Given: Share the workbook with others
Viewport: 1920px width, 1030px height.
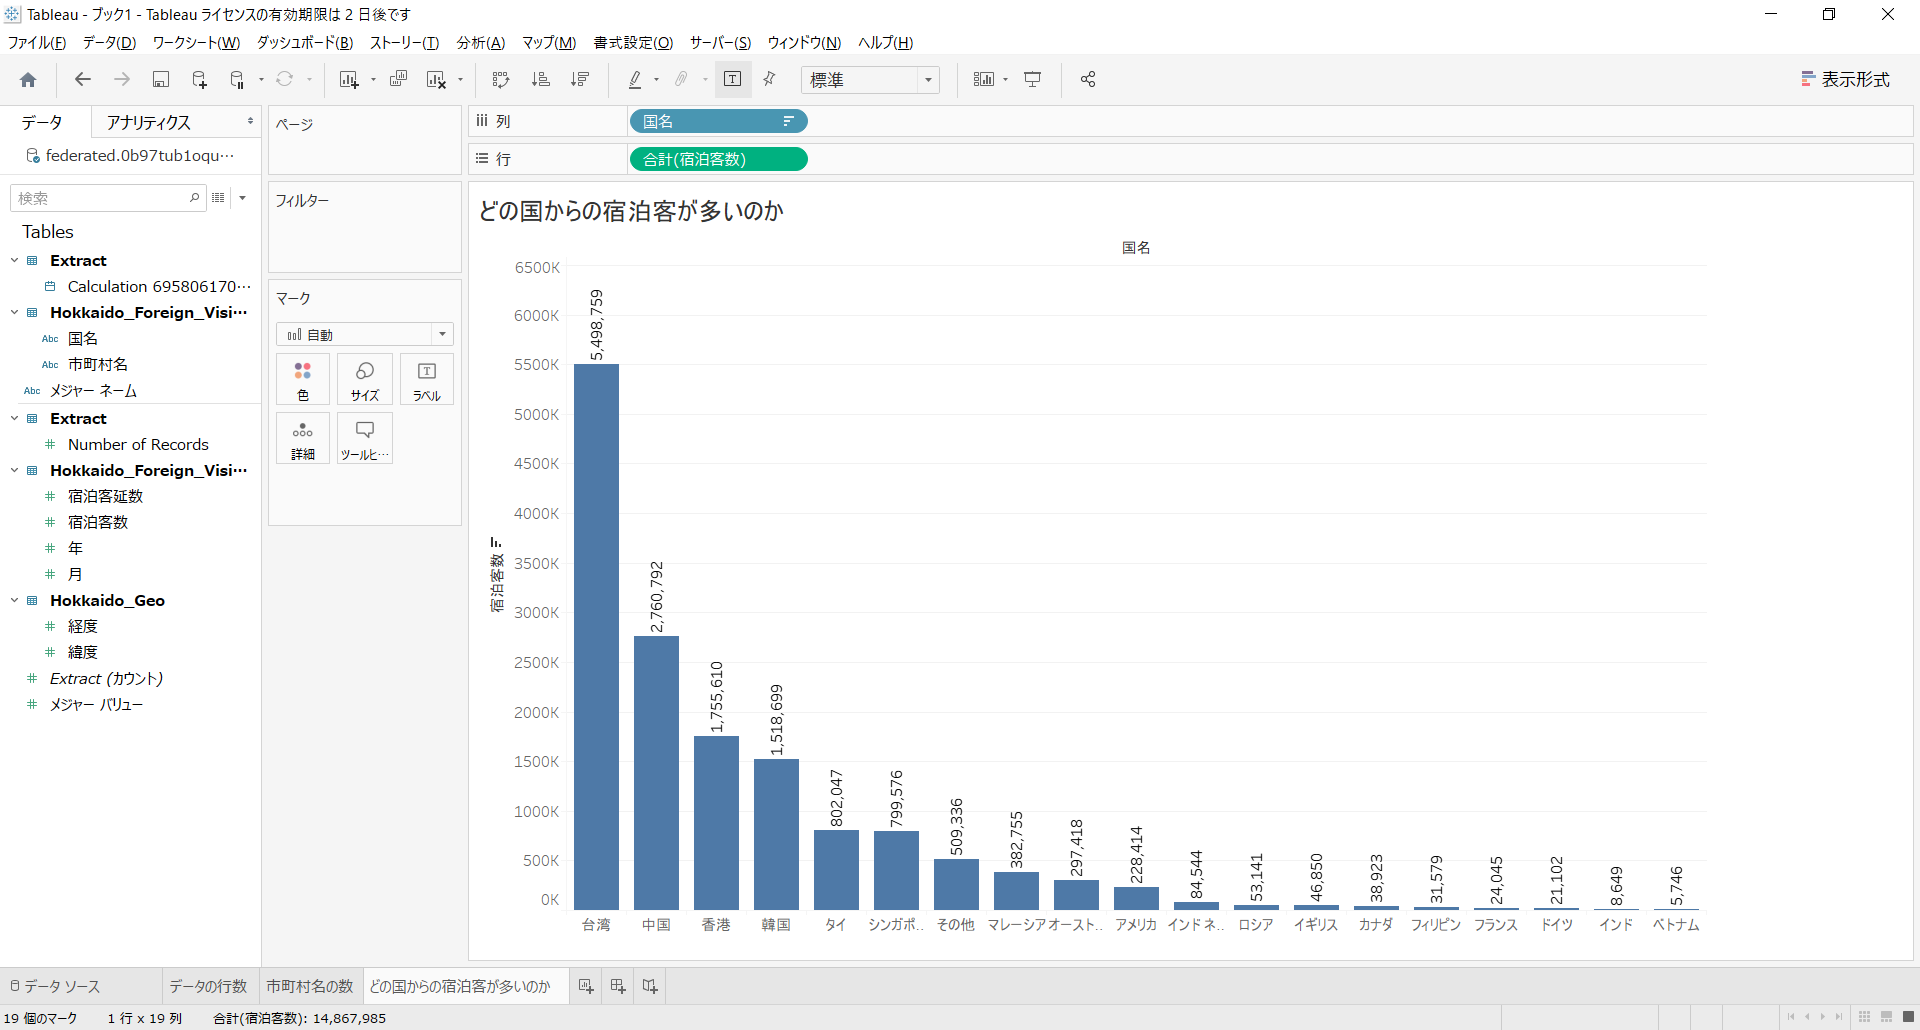Looking at the screenshot, I should pyautogui.click(x=1088, y=80).
